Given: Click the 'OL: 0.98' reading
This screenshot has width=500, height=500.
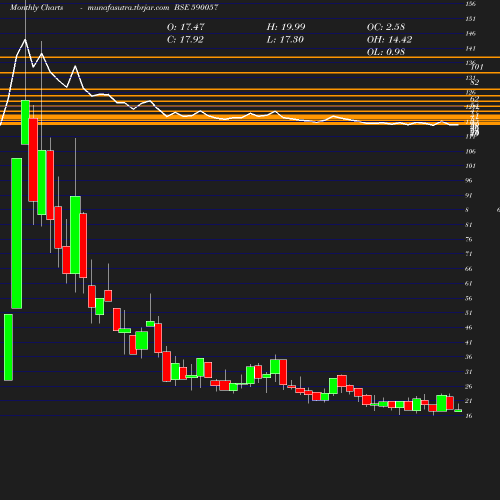Looking at the screenshot, I should coord(386,52).
